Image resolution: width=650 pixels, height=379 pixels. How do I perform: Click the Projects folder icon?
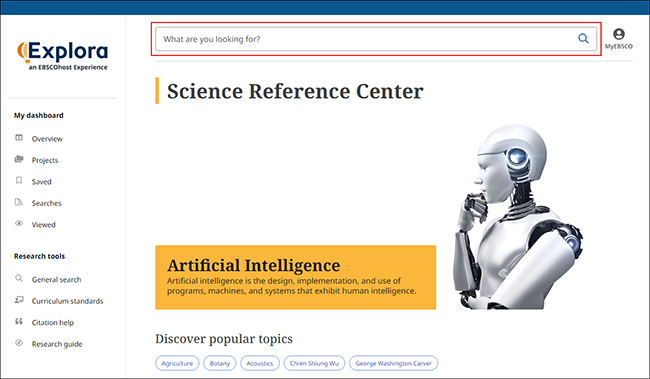tap(19, 159)
